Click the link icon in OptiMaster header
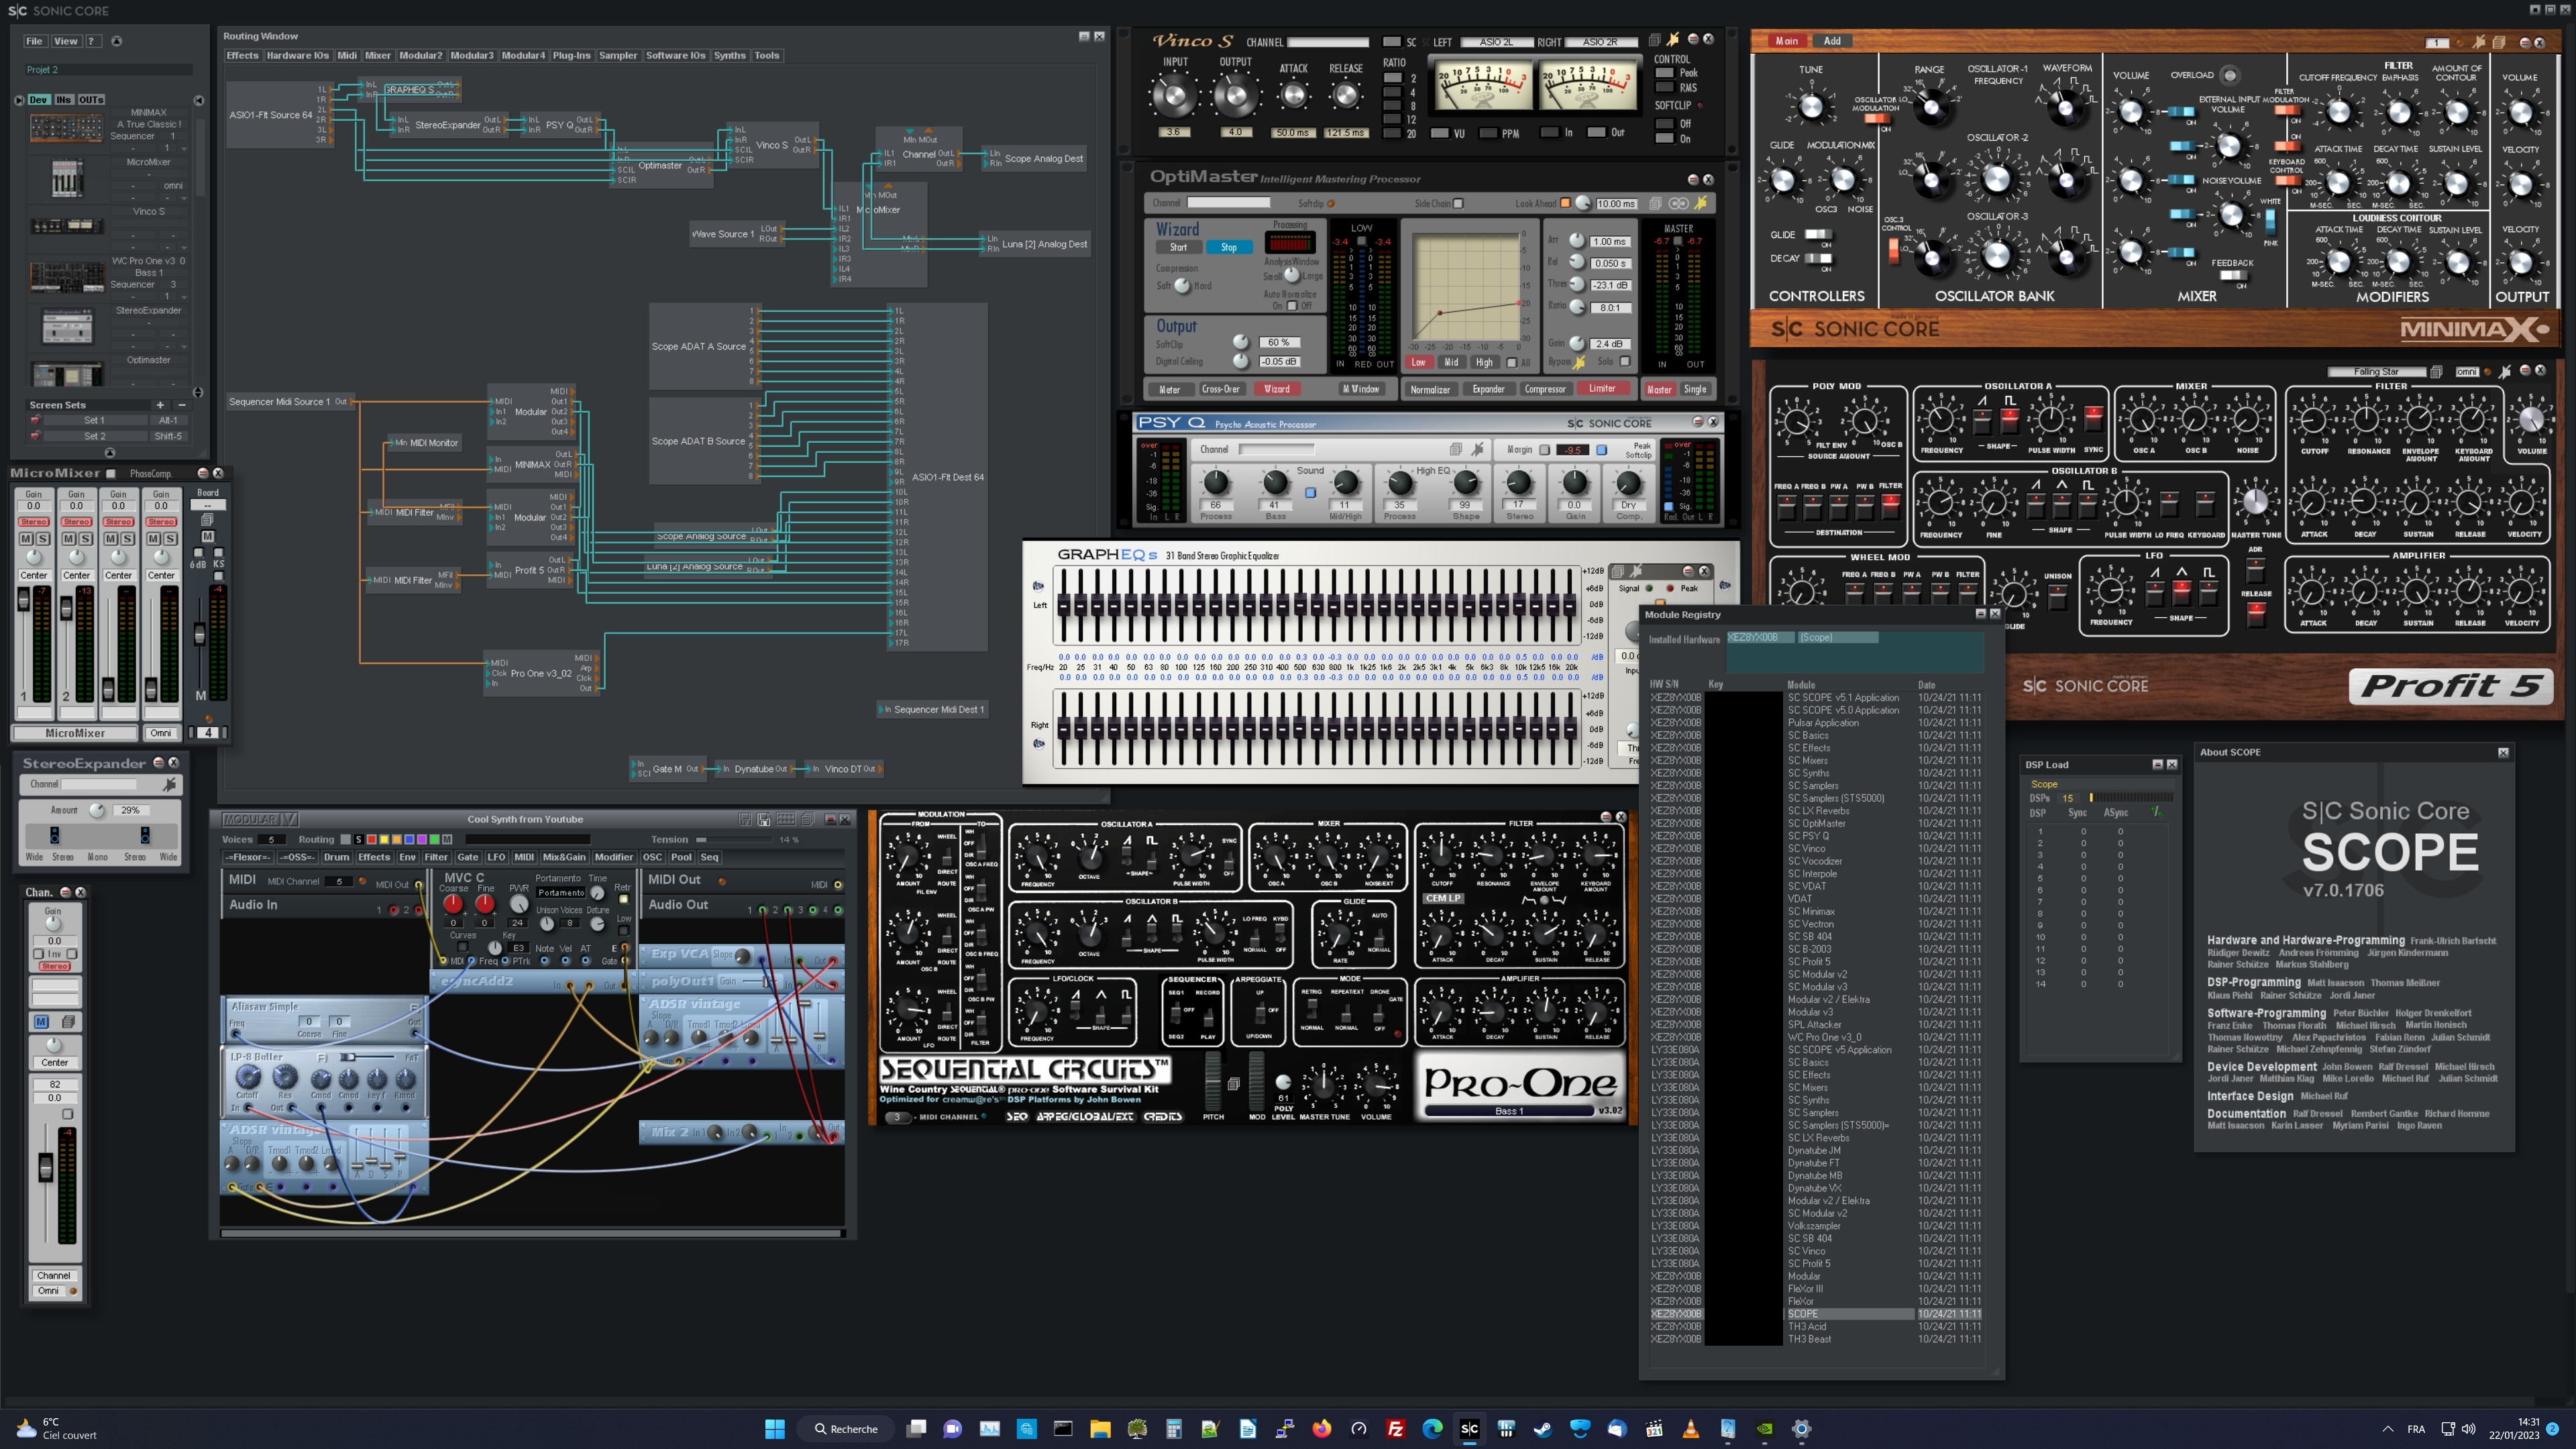Screen dimensions: 2576x1449 [x=1678, y=203]
